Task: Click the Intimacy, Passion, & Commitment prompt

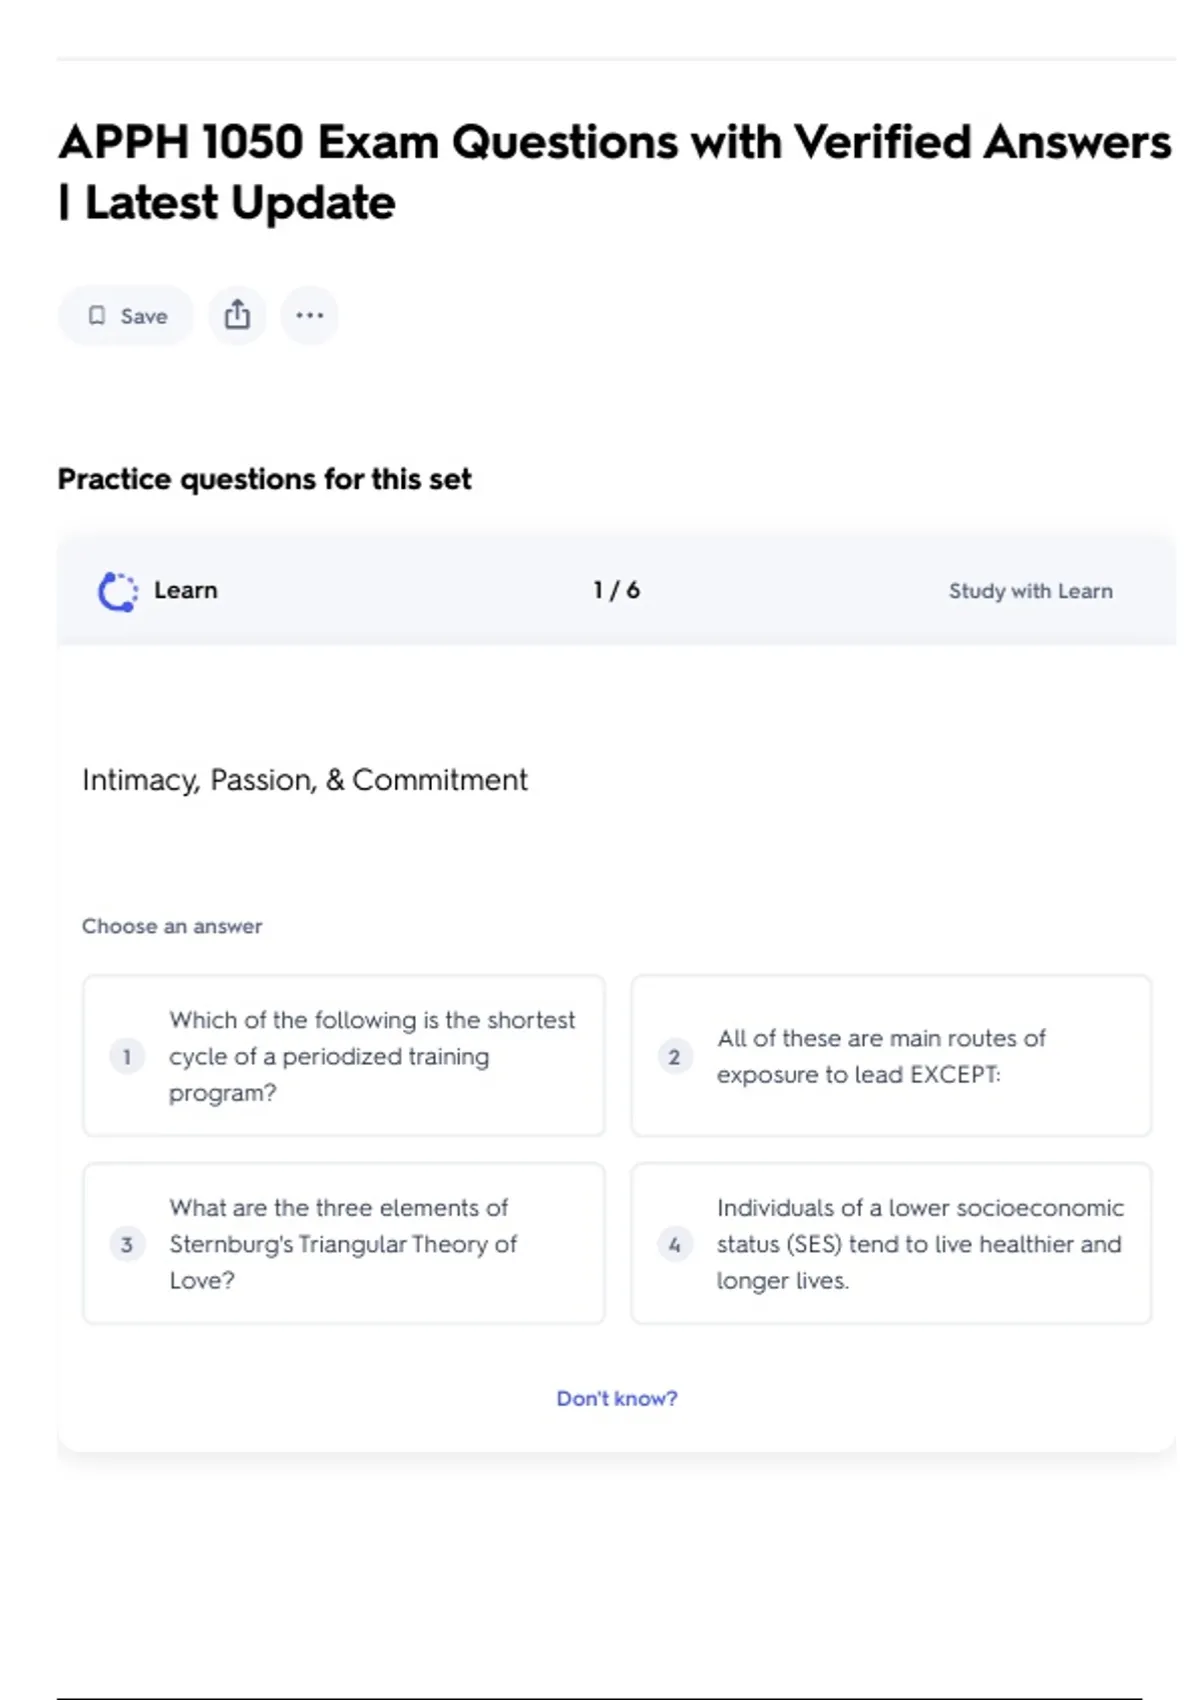Action: pyautogui.click(x=304, y=780)
